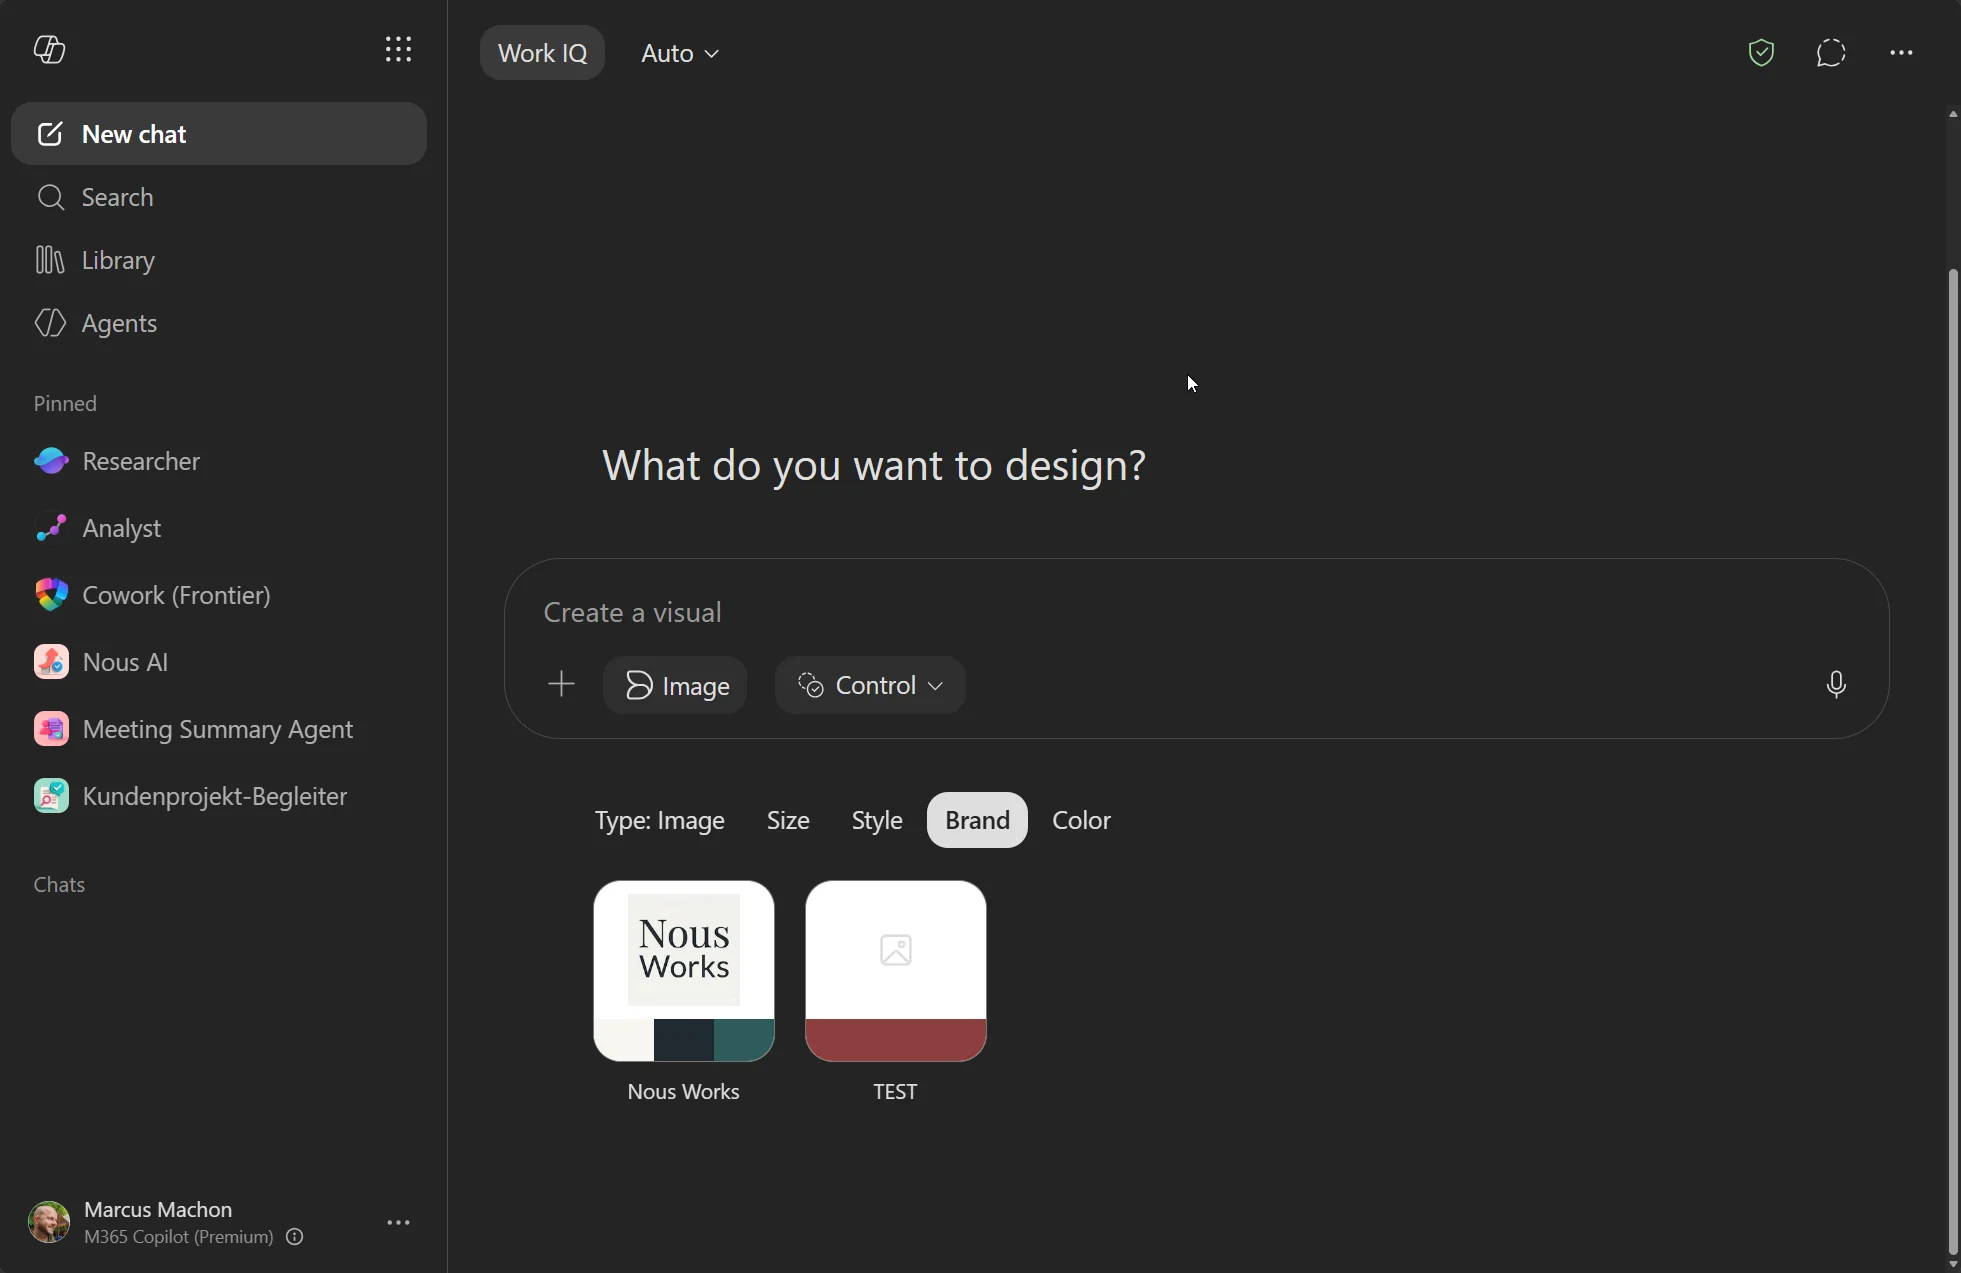Screen dimensions: 1961x1273
Task: Open the Control dropdown
Action: (x=870, y=685)
